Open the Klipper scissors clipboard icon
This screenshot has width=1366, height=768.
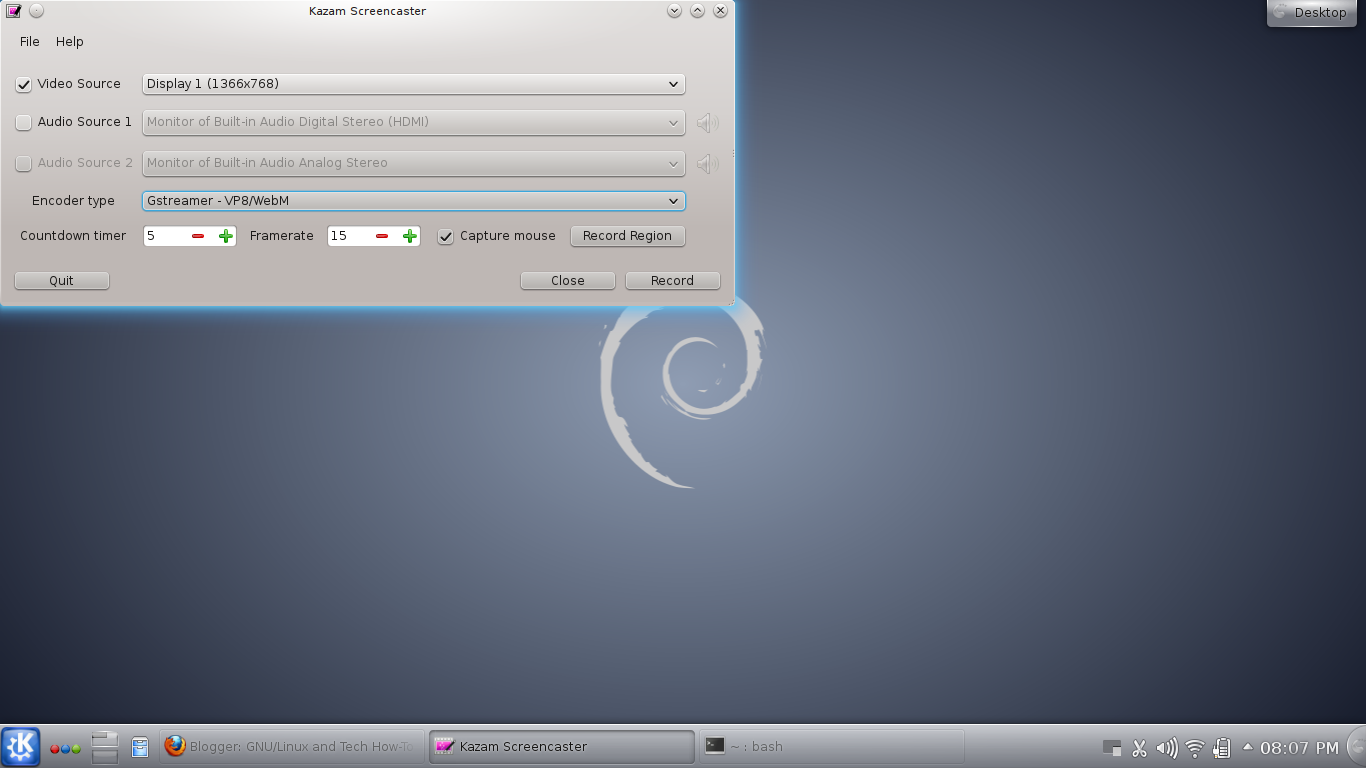tap(1139, 748)
